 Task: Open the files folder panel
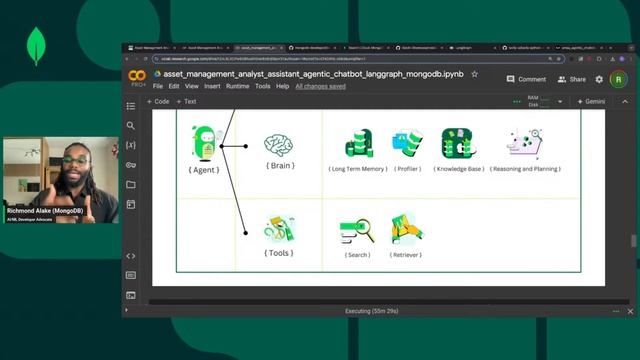(131, 184)
